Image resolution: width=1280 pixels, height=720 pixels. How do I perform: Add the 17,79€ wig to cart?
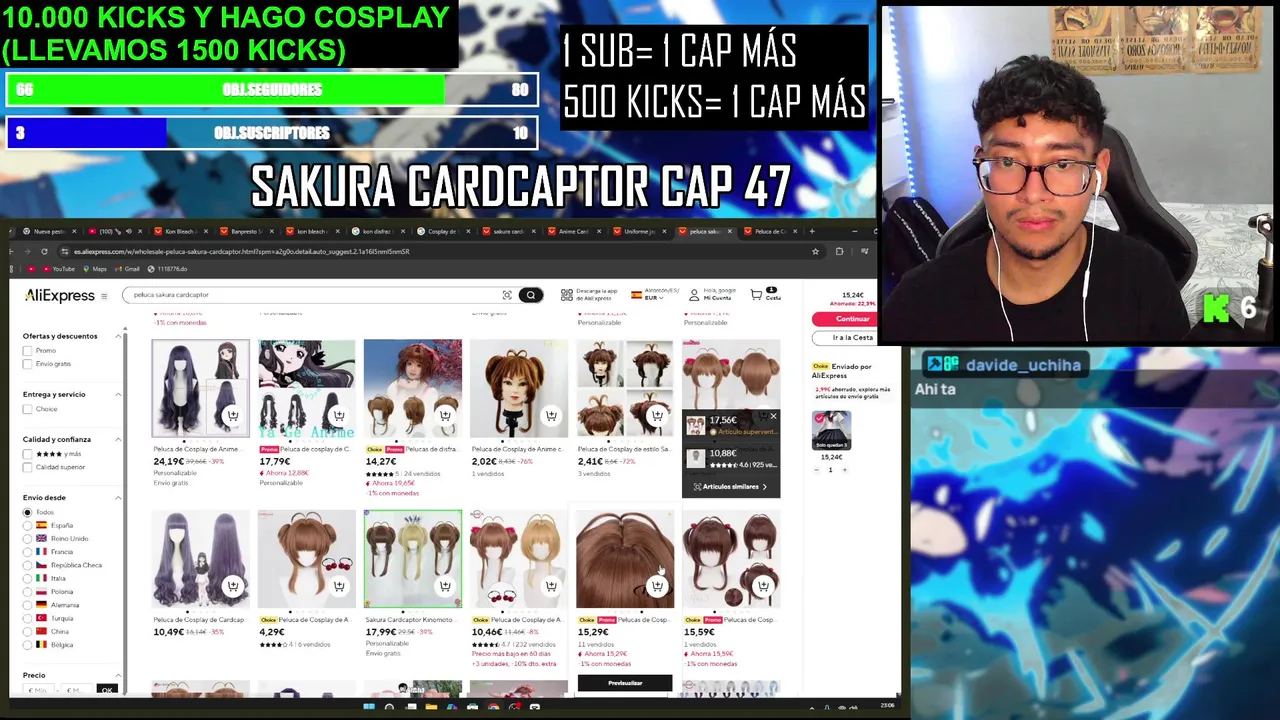pos(339,415)
